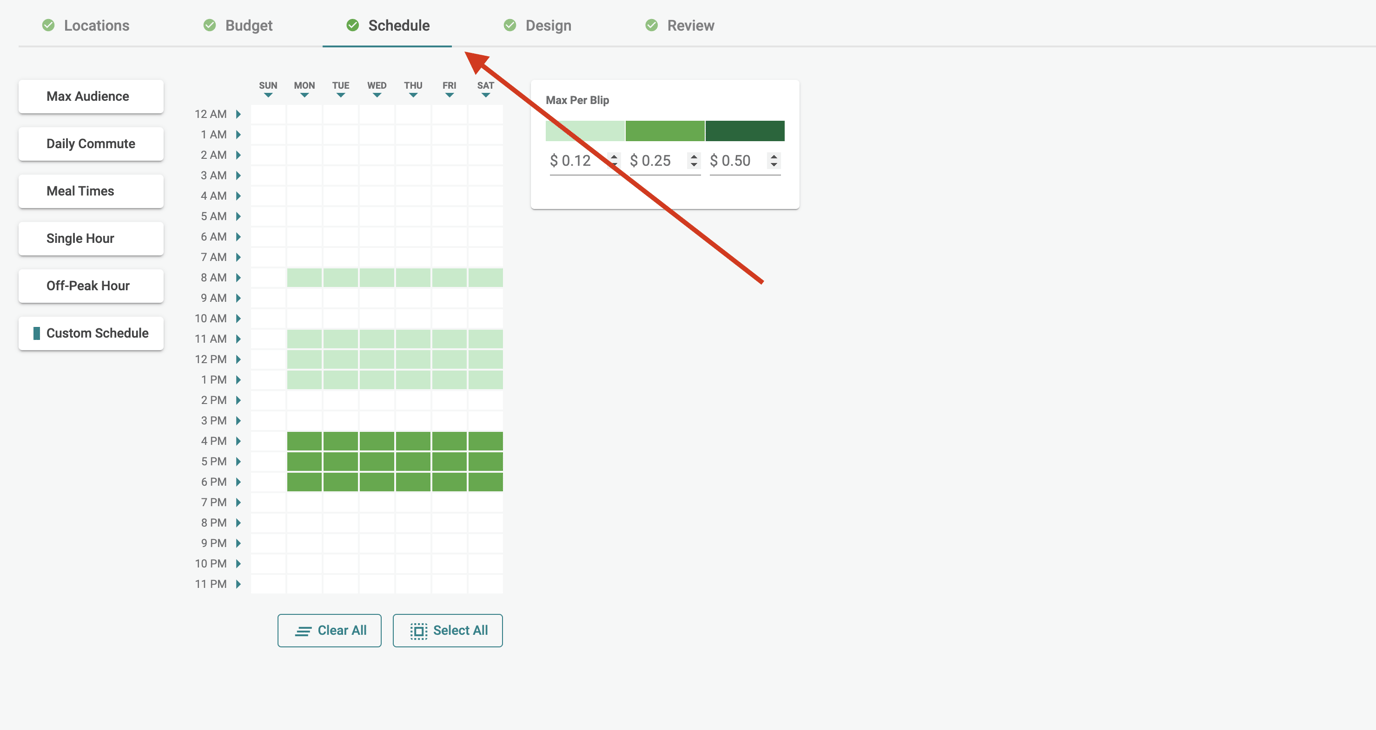
Task: Toggle the Monday 4 PM schedule cell
Action: pyautogui.click(x=304, y=440)
